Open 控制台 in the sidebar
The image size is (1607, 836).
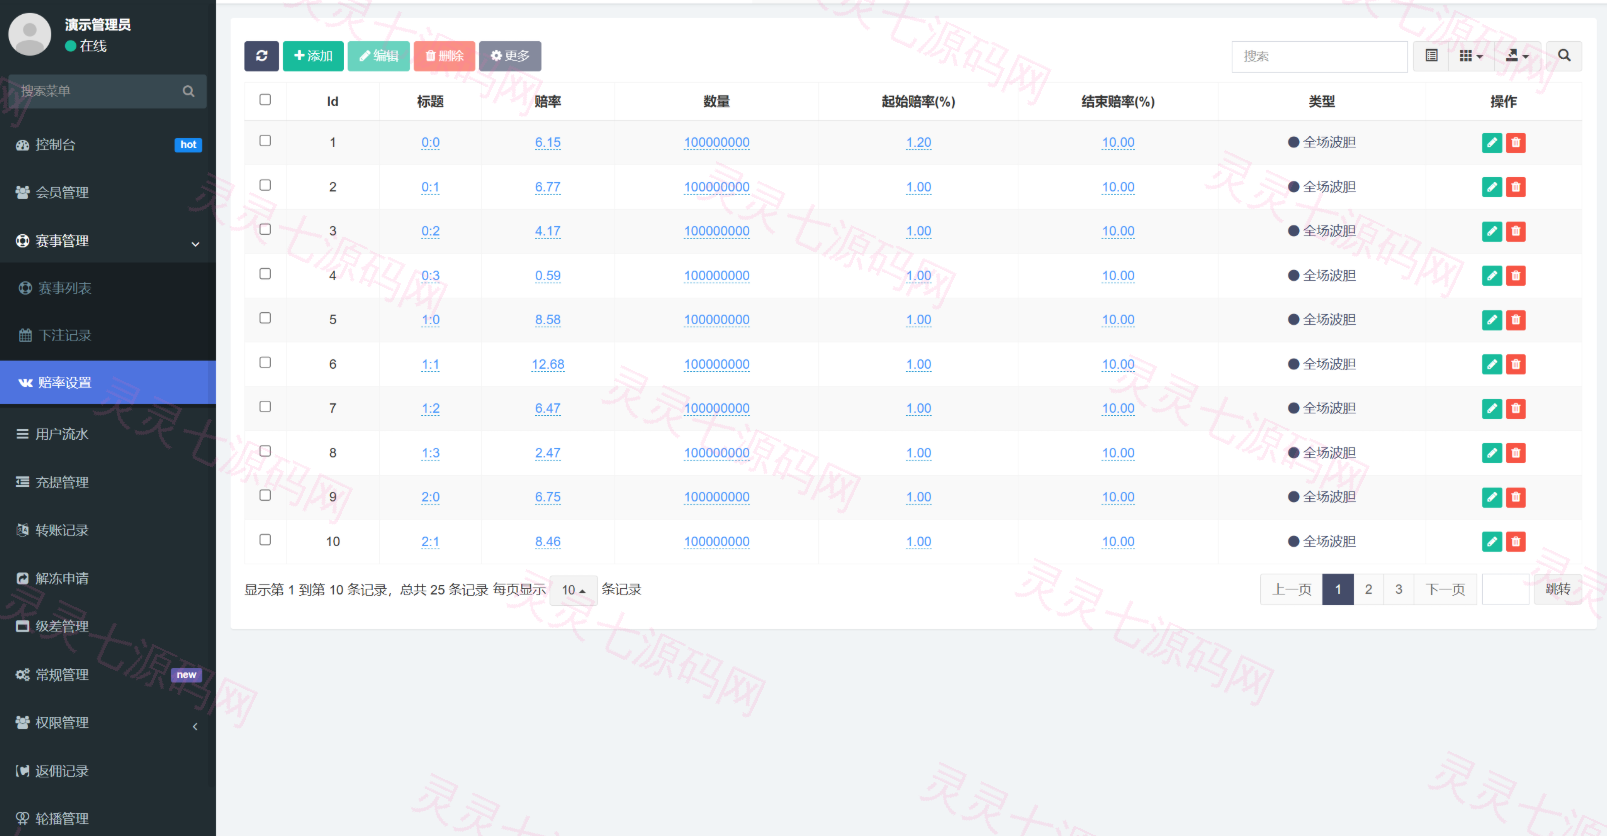pos(108,145)
